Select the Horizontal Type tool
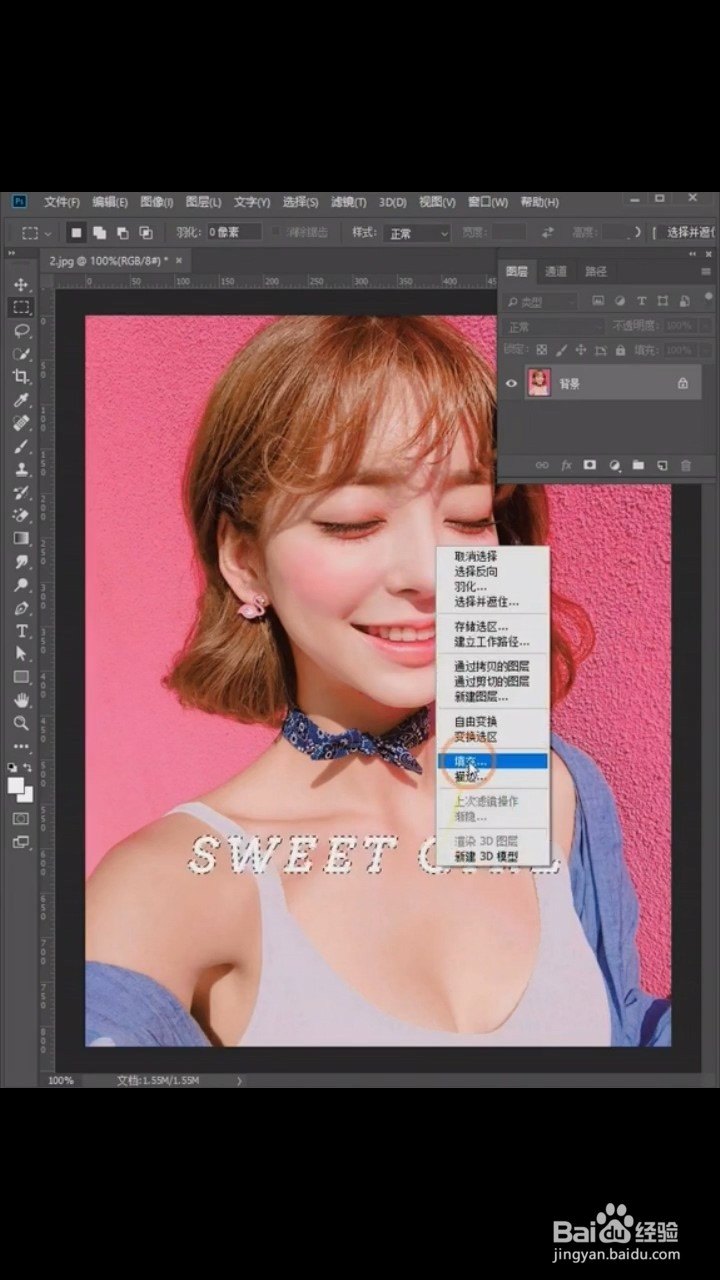The image size is (720, 1280). coord(21,631)
